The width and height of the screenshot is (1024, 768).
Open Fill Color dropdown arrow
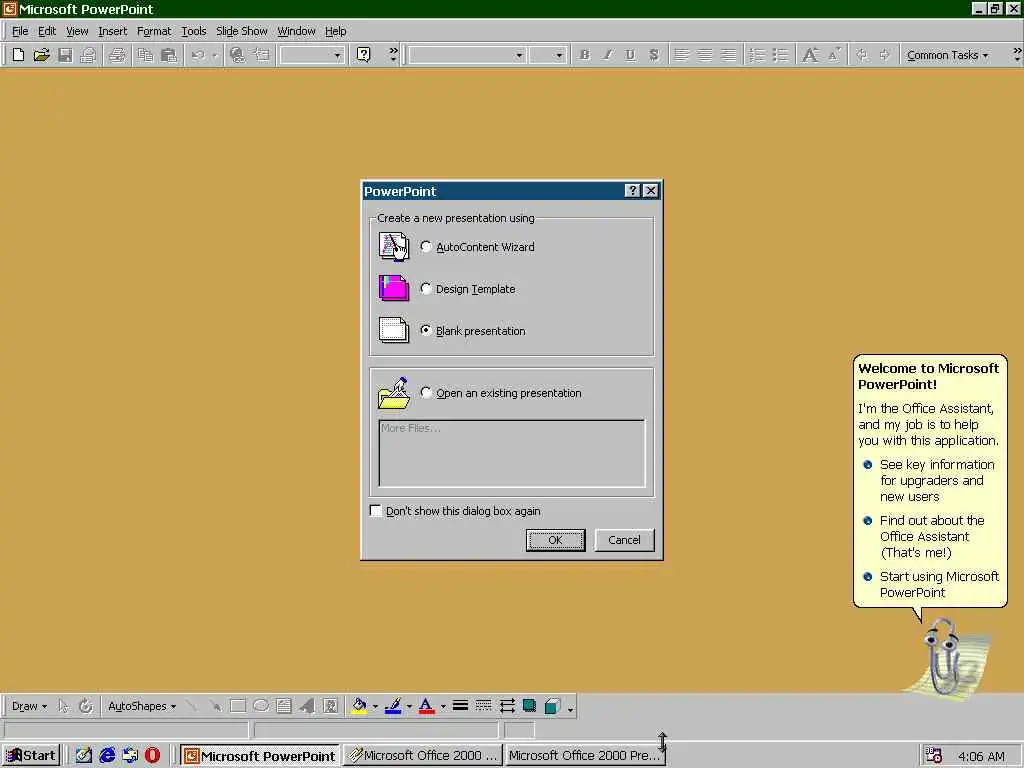[376, 706]
